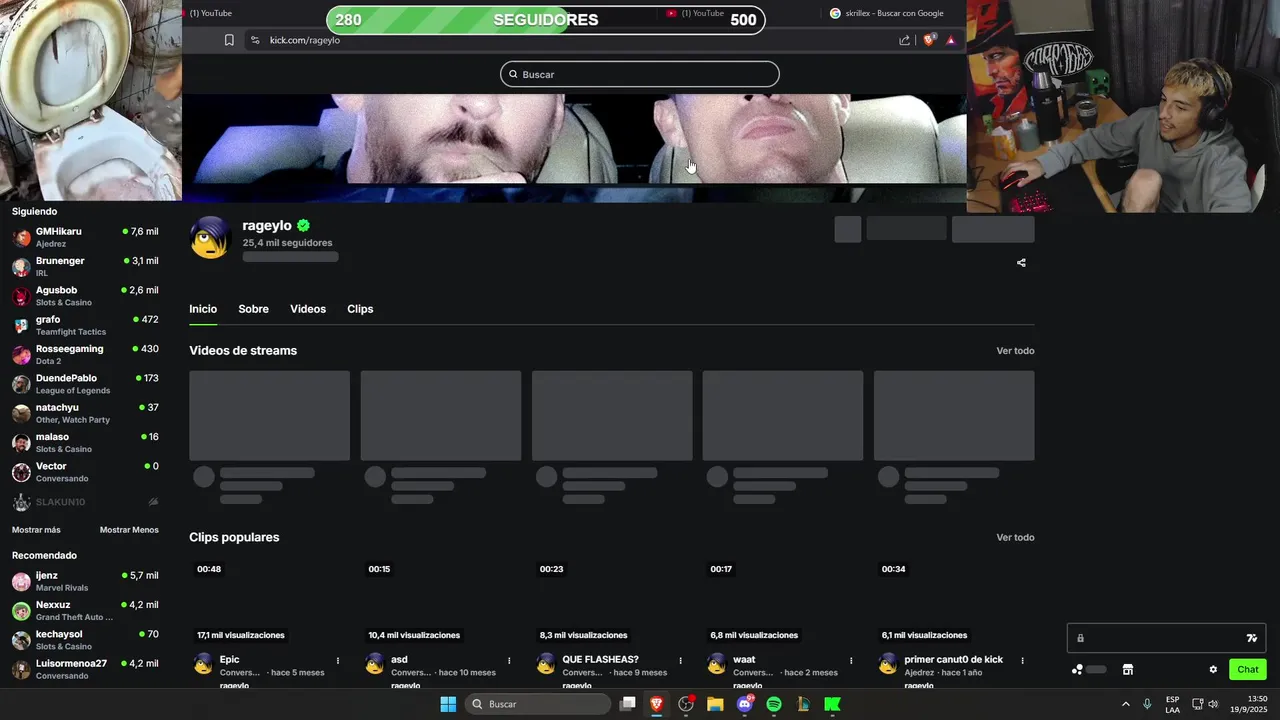The width and height of the screenshot is (1280, 720).
Task: Bookmark this page with the bookmark icon
Action: (229, 40)
